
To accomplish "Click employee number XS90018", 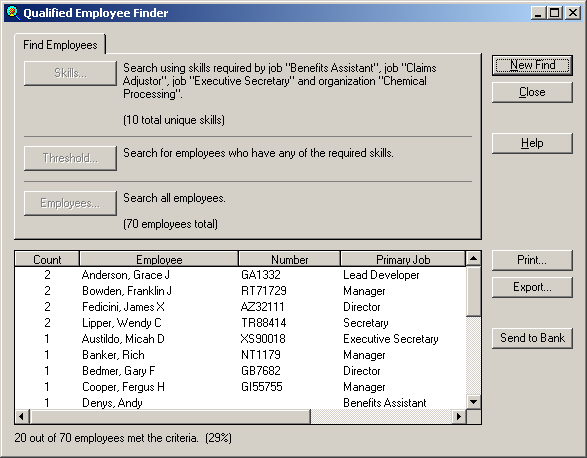I will tap(263, 339).
